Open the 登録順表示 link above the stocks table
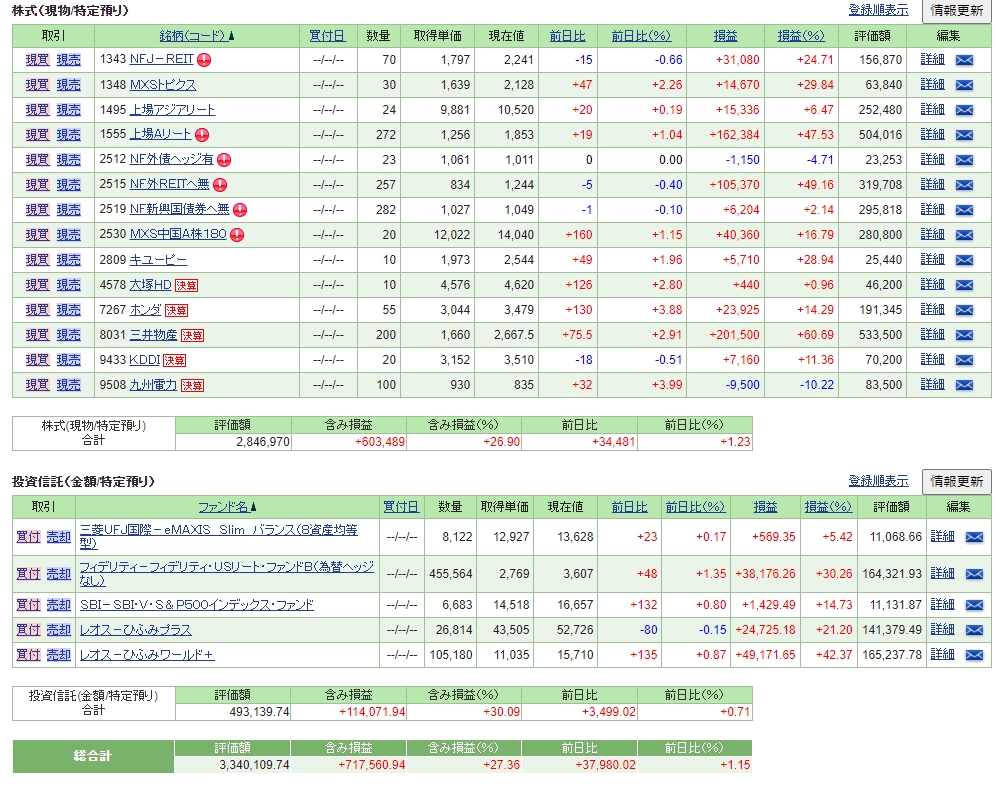 878,10
